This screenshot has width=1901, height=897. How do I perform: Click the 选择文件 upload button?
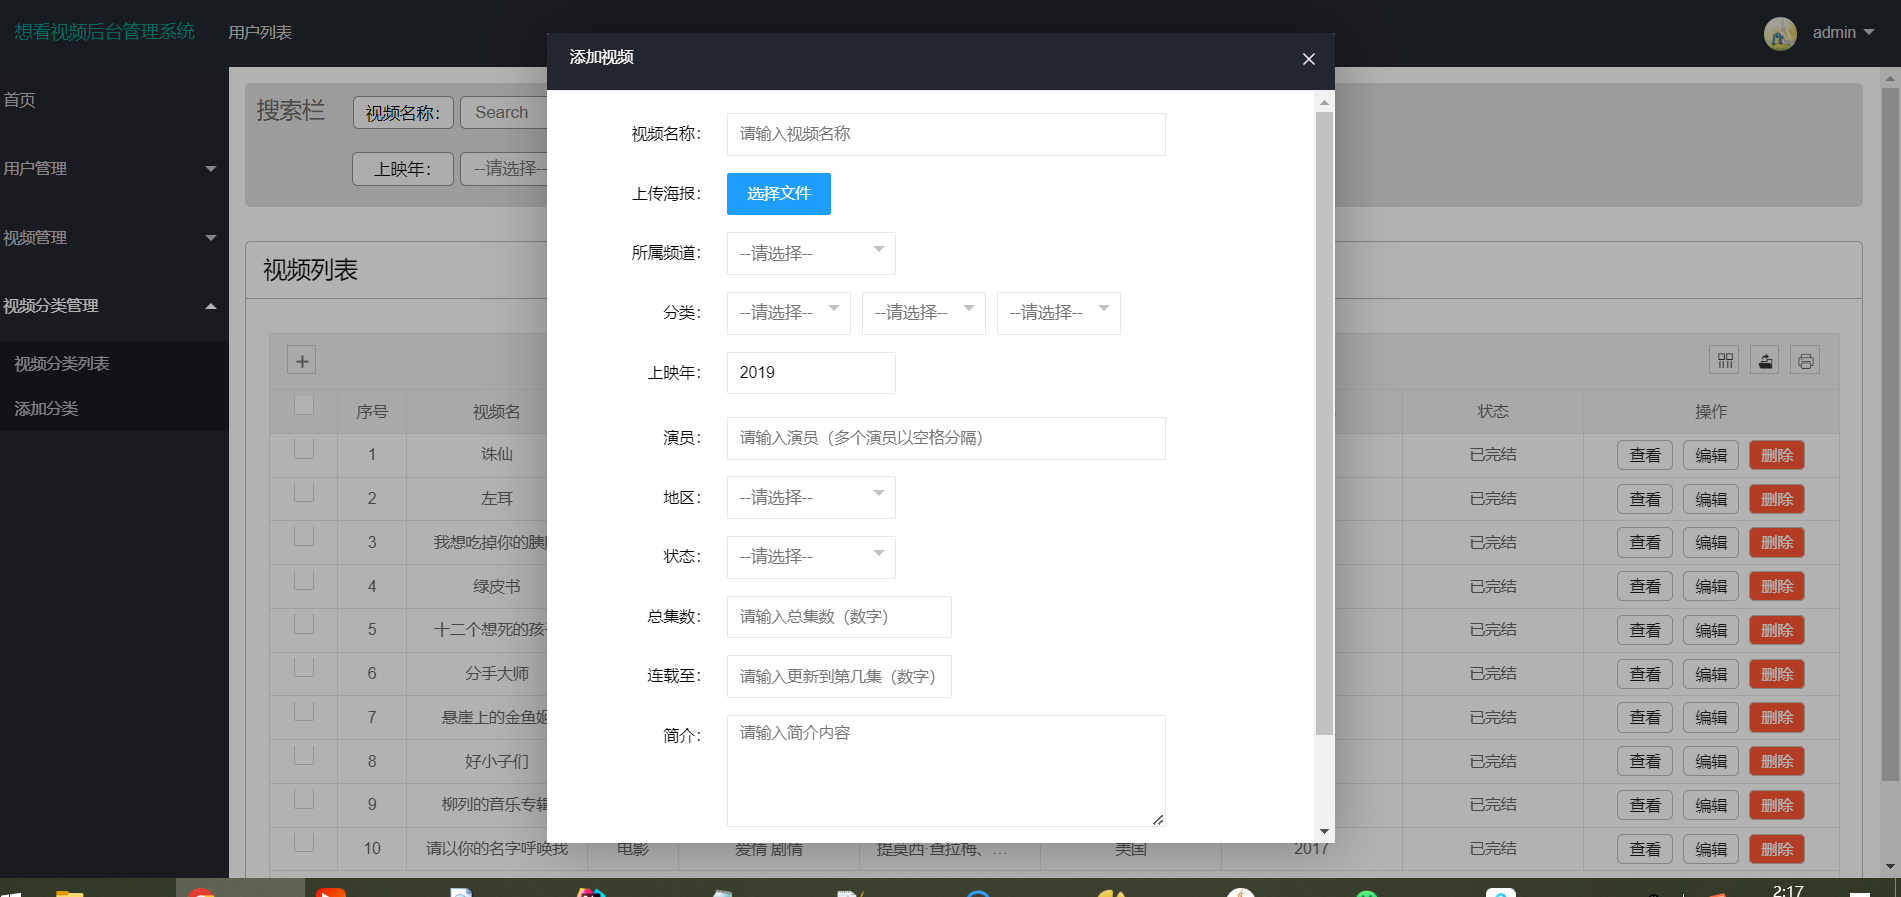tap(779, 194)
